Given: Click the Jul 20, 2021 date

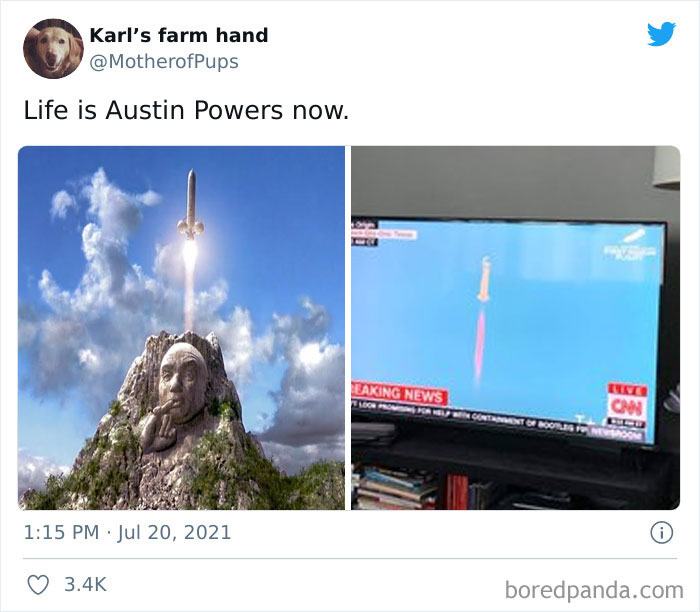Looking at the screenshot, I should tap(174, 533).
